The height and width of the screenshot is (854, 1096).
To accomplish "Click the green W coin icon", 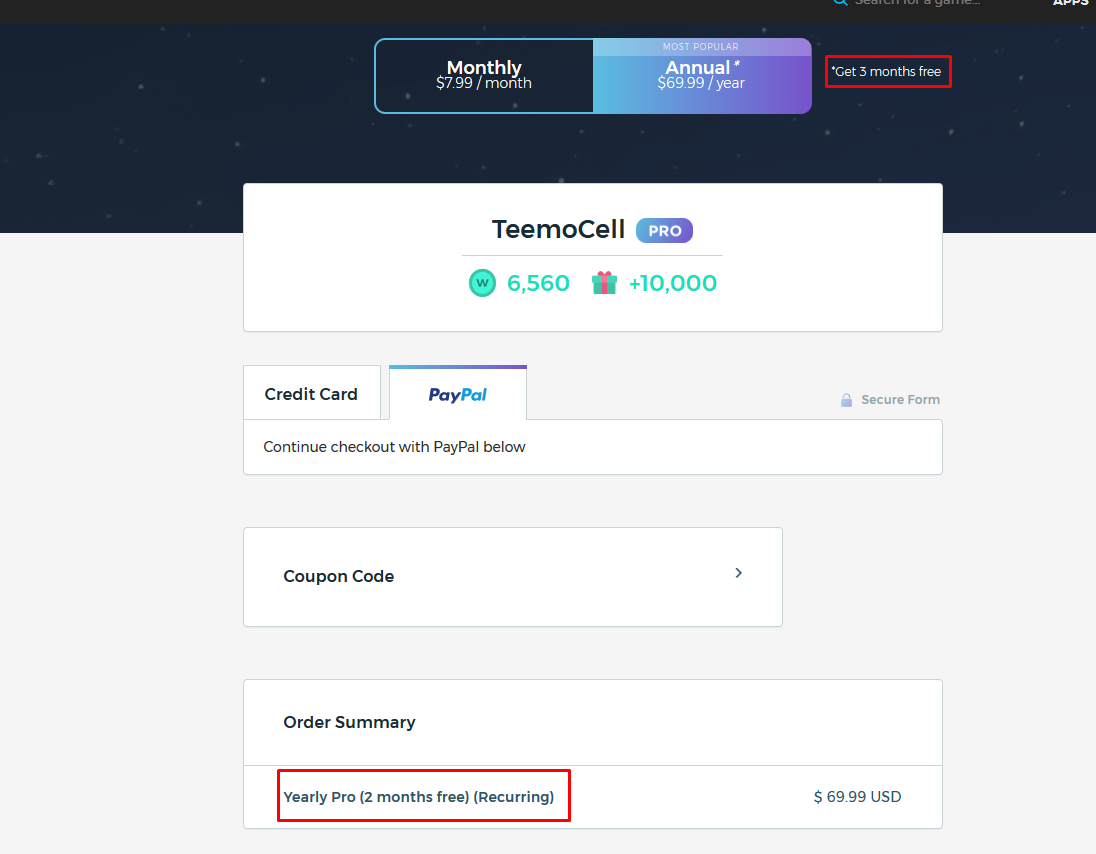I will [x=483, y=283].
